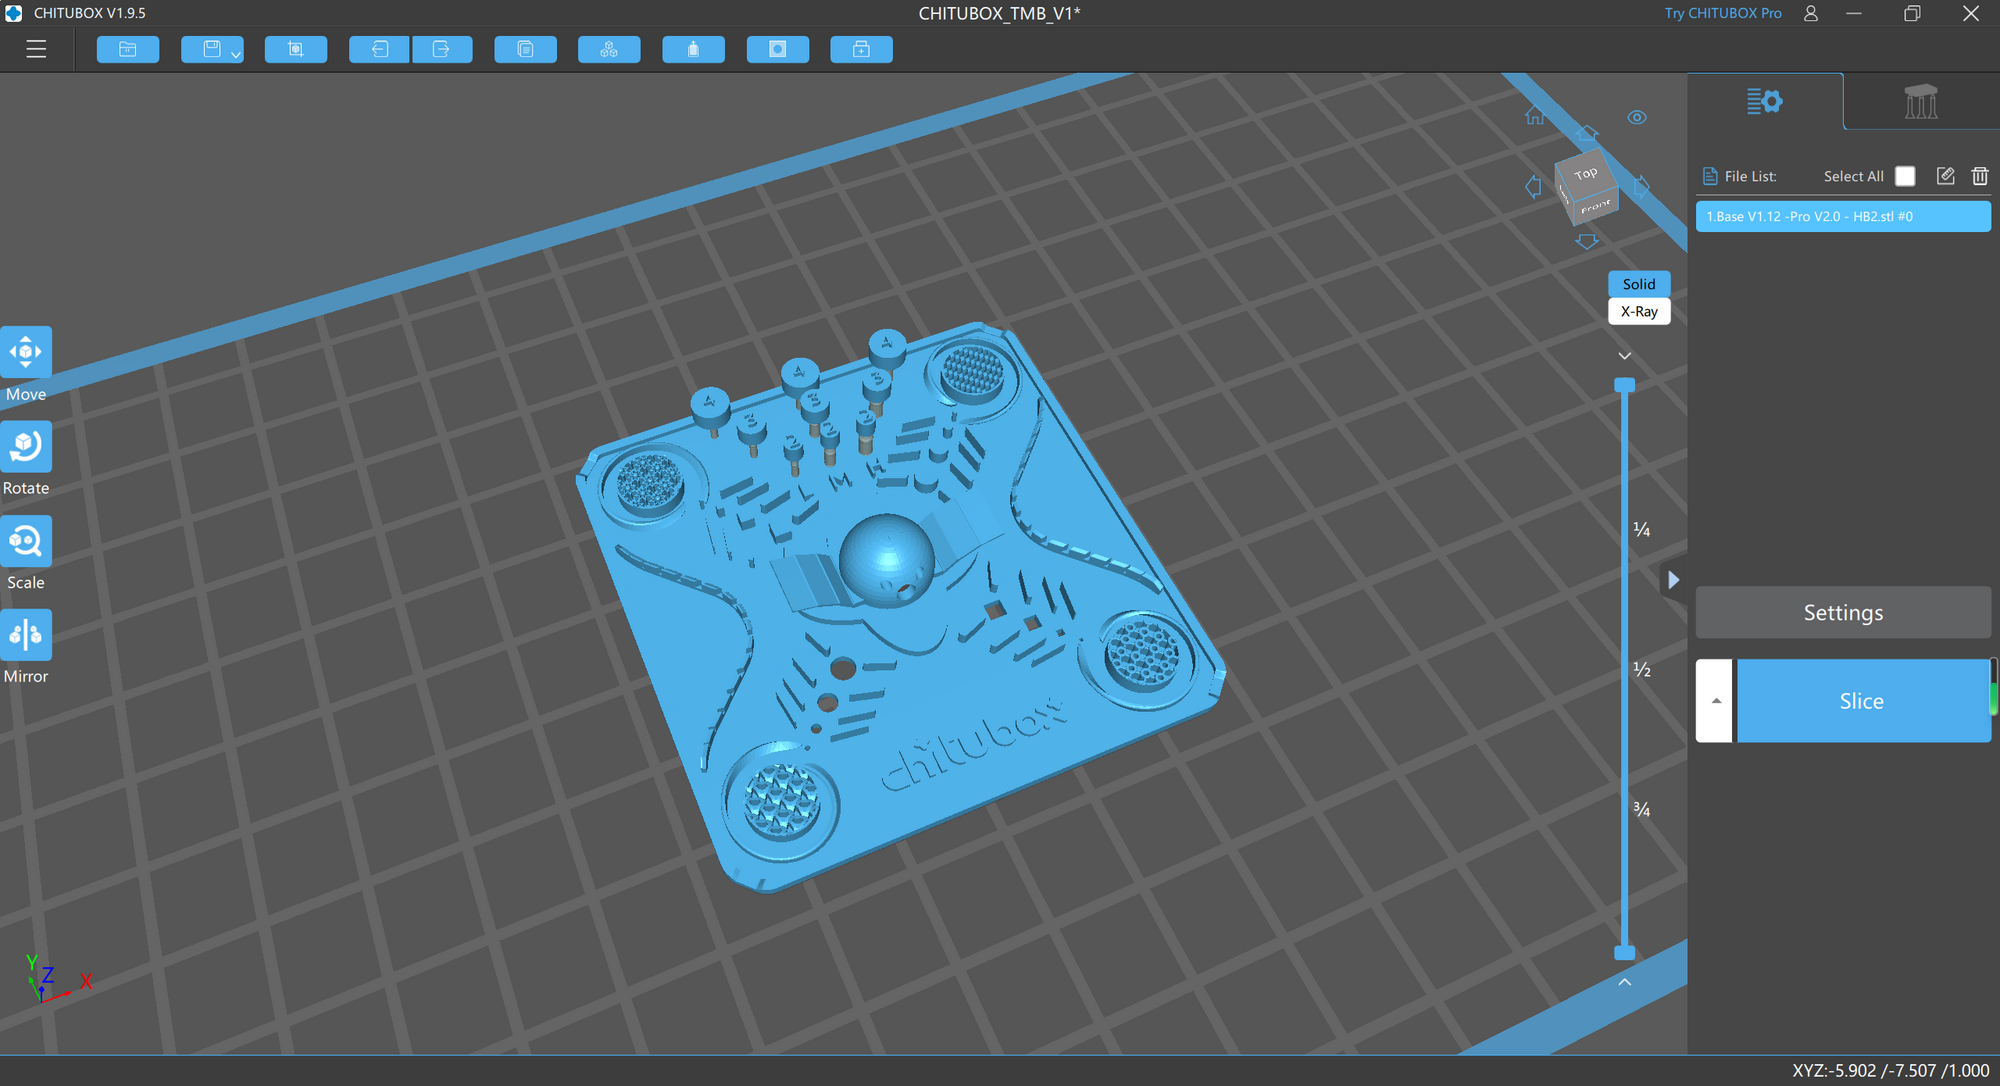The height and width of the screenshot is (1086, 2000).
Task: Switch to the supports pillar tab
Action: 1920,101
